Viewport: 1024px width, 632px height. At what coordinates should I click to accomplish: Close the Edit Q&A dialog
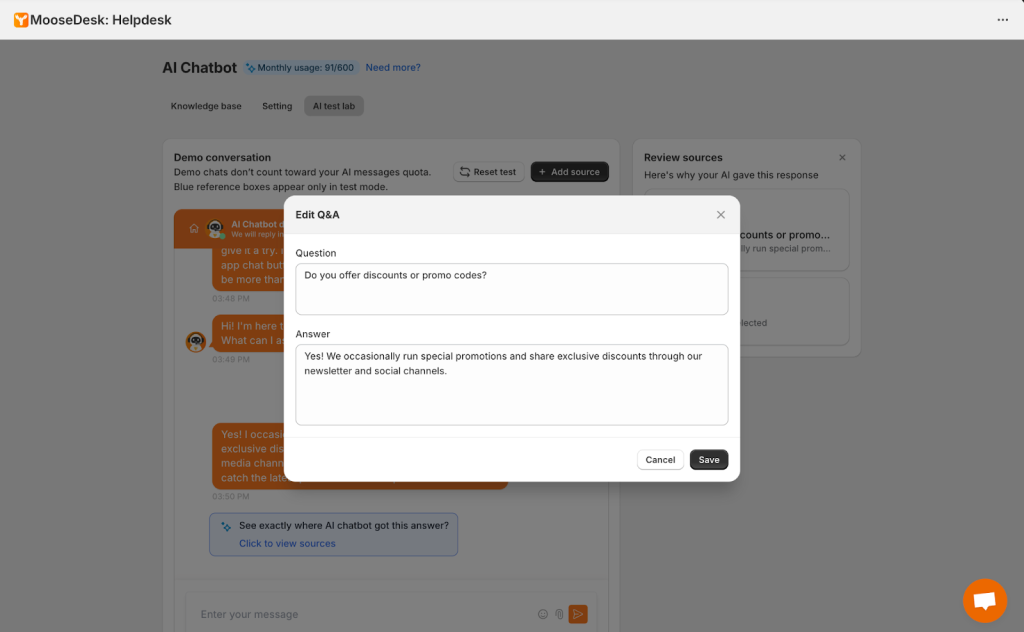(x=720, y=215)
